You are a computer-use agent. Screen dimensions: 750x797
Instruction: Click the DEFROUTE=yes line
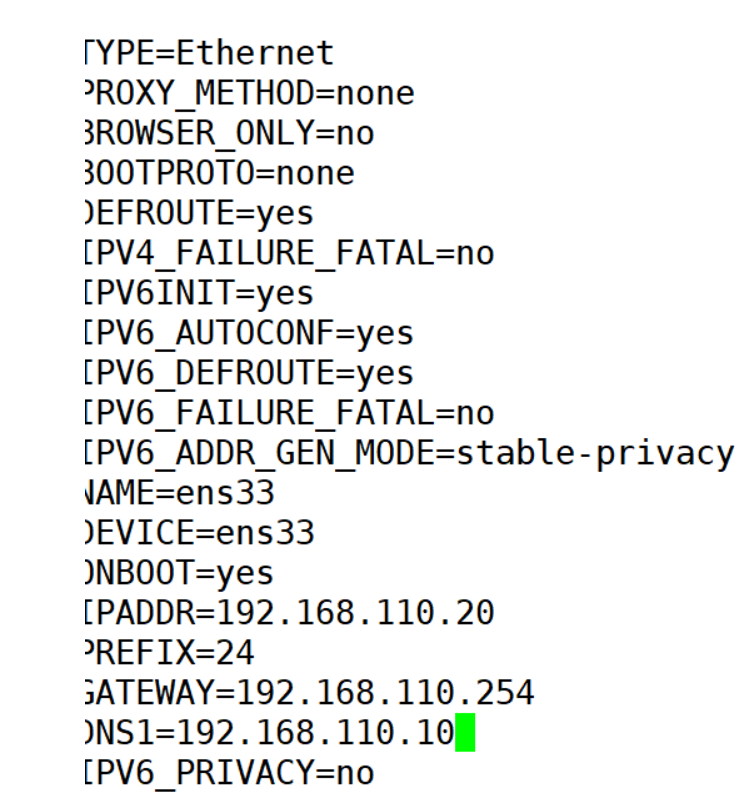coord(199,213)
